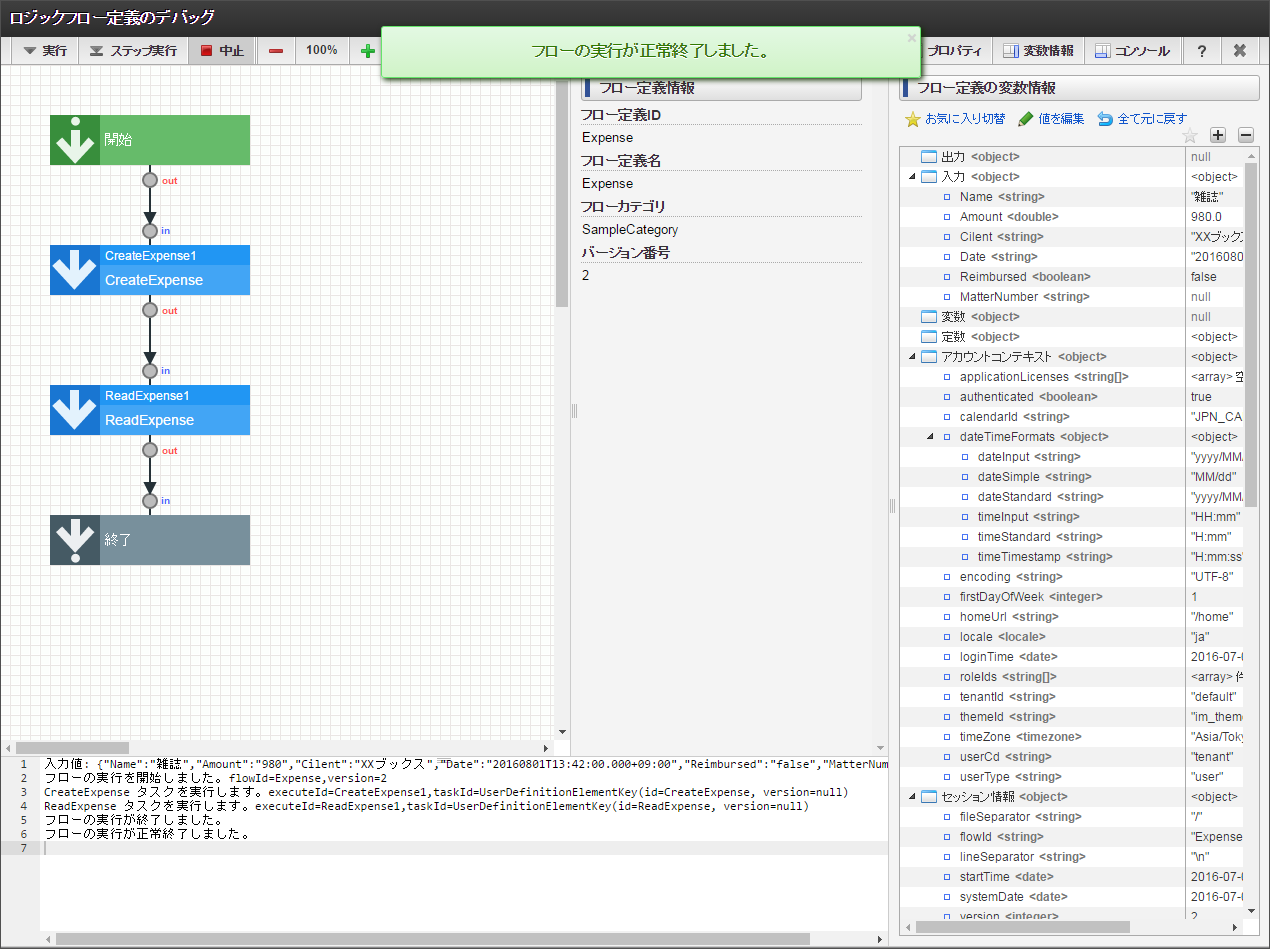
Task: Click the variable panel horizontal scrollbar
Action: [1021, 927]
